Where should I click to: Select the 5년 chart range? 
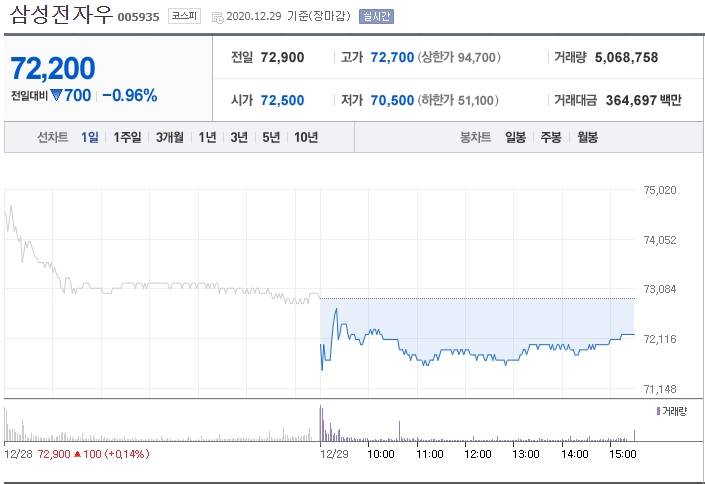coord(271,137)
